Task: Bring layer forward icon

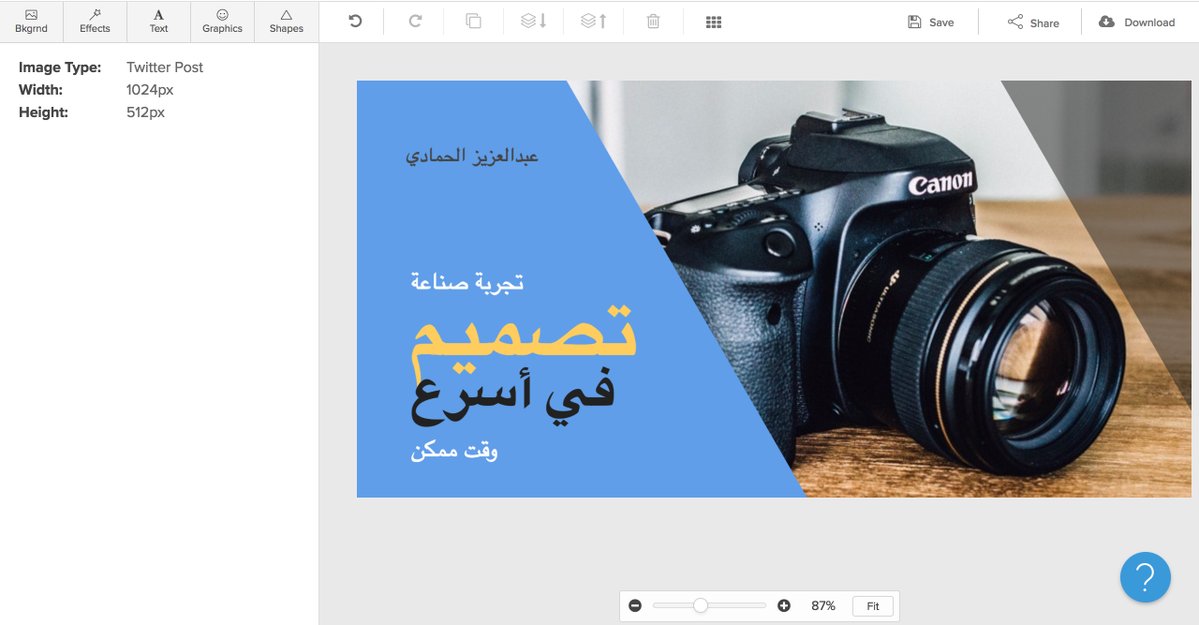Action: coord(594,22)
